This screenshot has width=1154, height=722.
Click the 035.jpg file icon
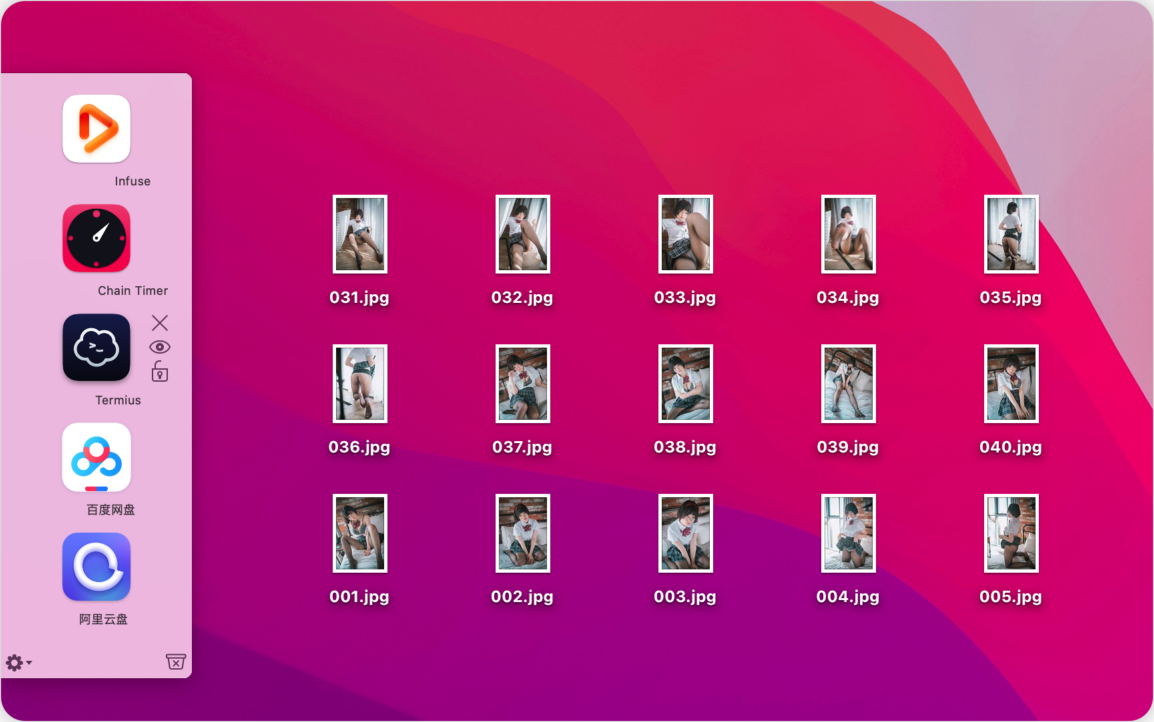(x=1011, y=234)
